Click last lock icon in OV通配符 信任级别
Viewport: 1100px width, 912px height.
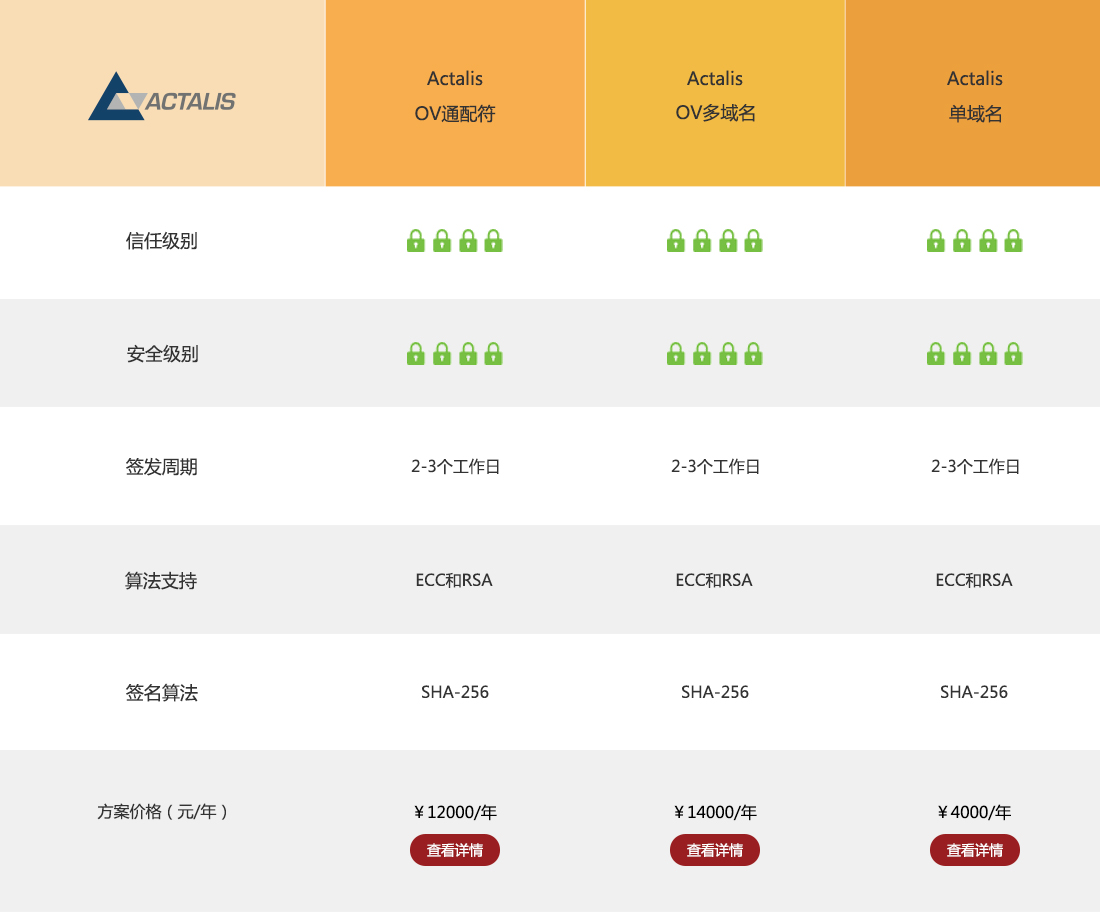click(x=494, y=241)
